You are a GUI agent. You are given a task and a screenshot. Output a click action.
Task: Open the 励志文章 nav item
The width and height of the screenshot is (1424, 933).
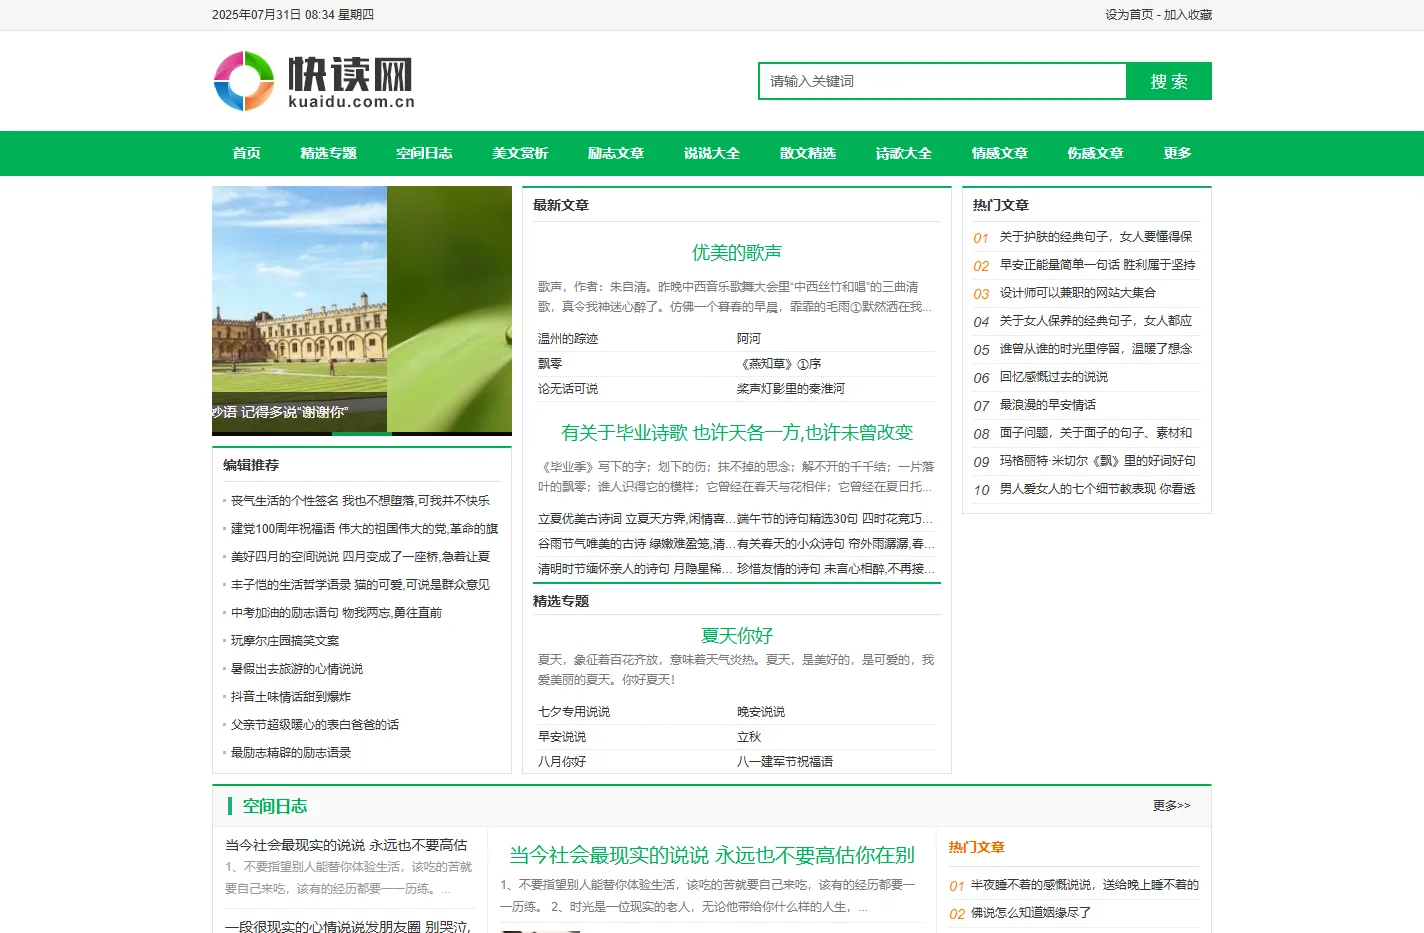point(616,153)
